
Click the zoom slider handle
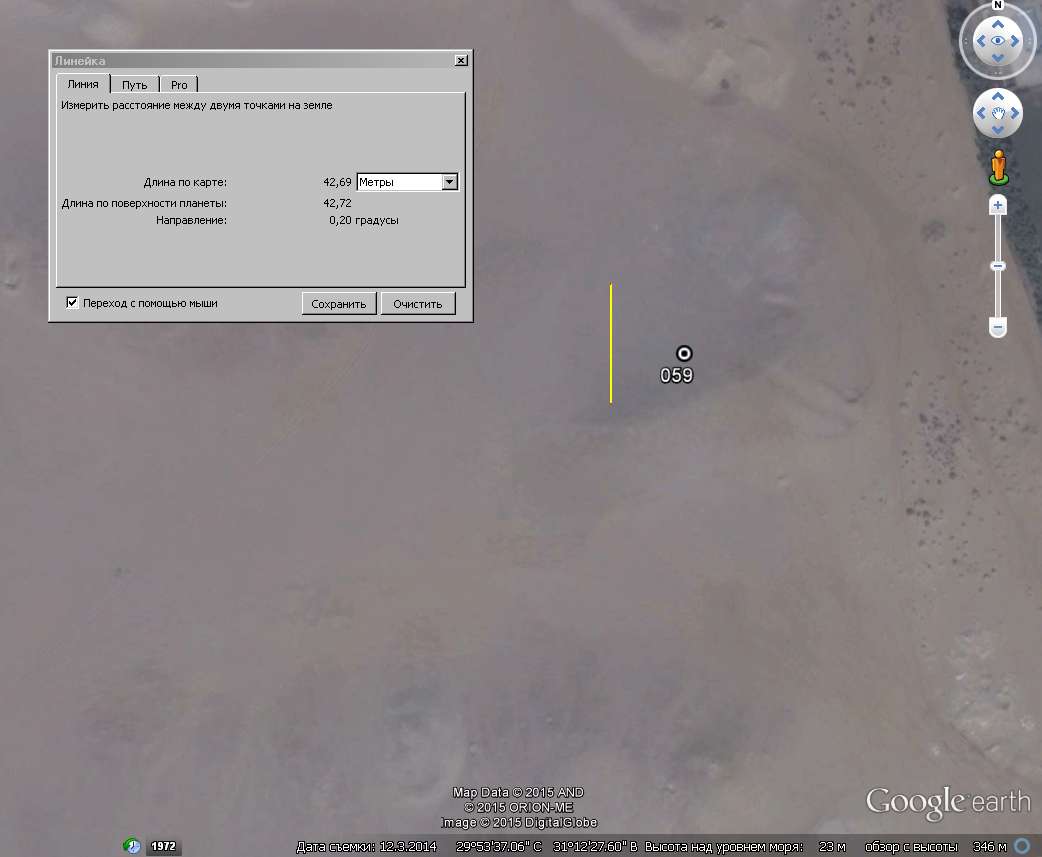click(x=997, y=266)
